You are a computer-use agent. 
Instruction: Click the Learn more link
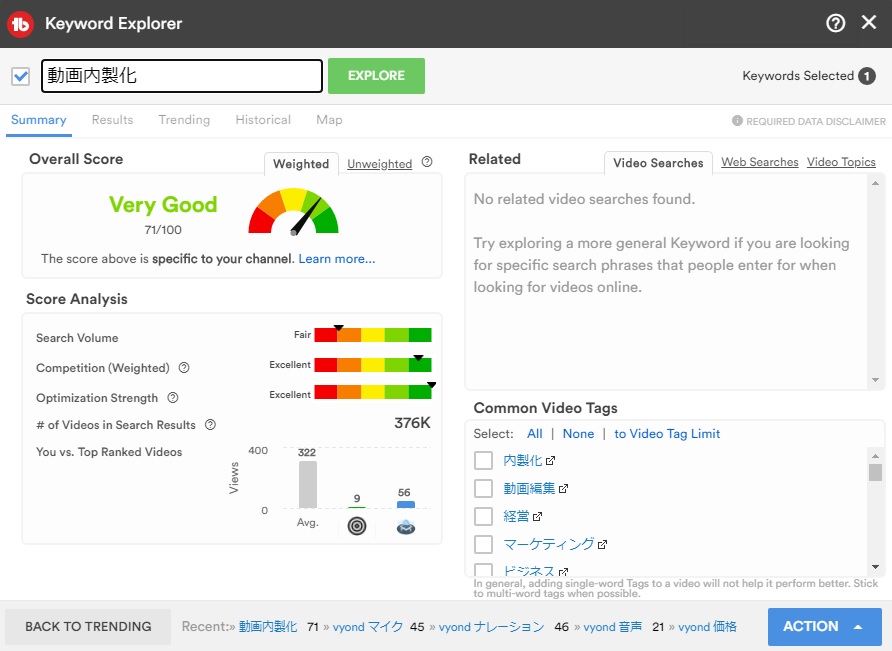337,259
